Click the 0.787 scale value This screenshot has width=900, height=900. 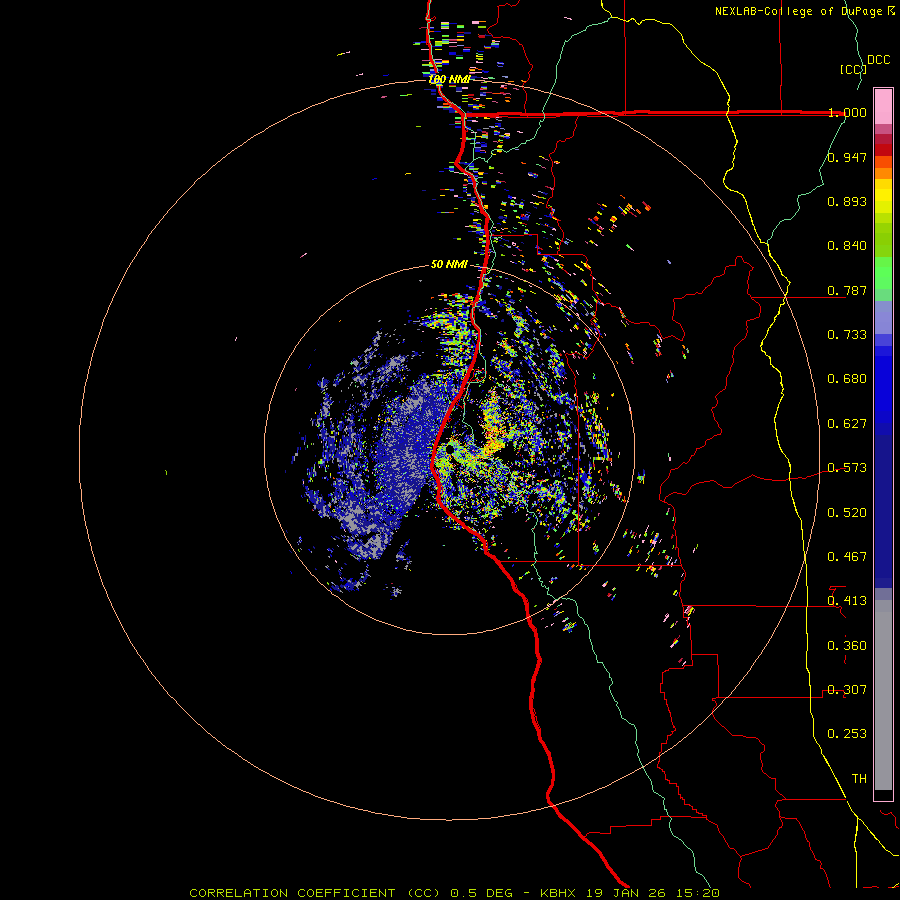[x=847, y=290]
